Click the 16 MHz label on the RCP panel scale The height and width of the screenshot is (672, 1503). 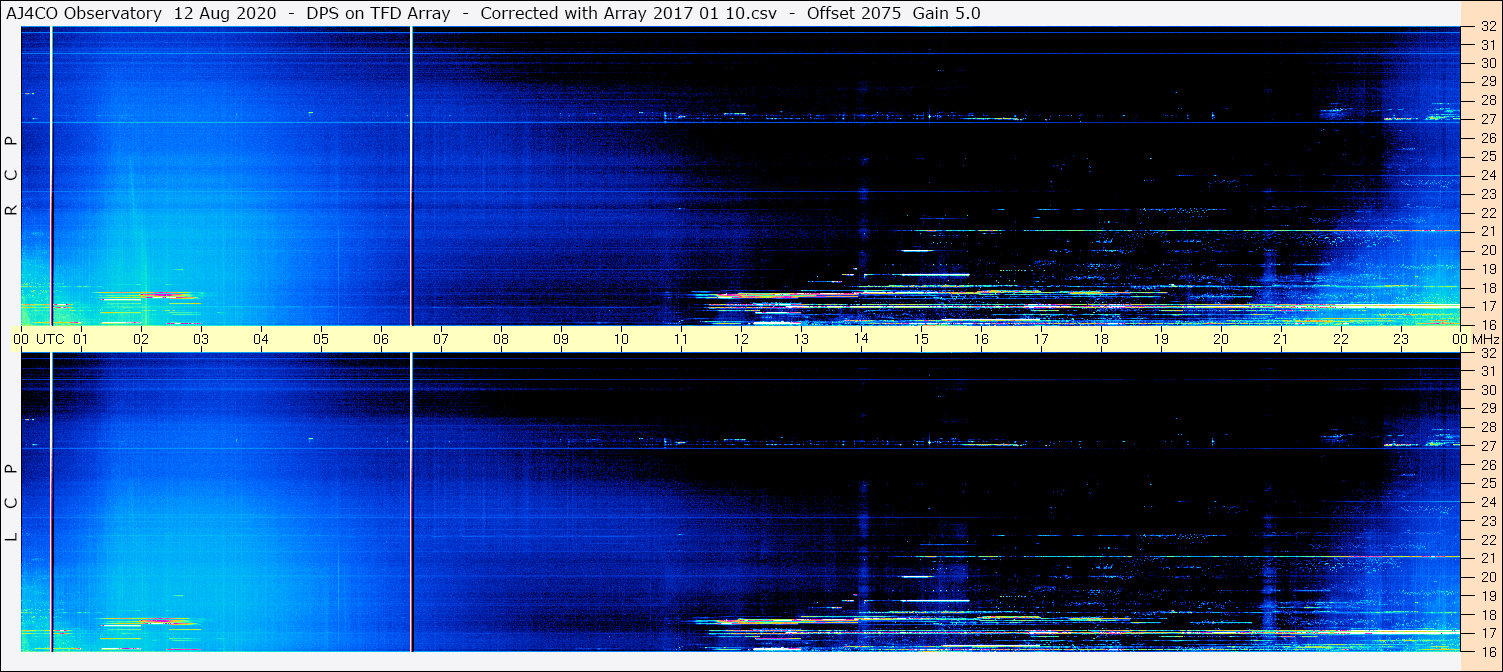pos(1487,324)
